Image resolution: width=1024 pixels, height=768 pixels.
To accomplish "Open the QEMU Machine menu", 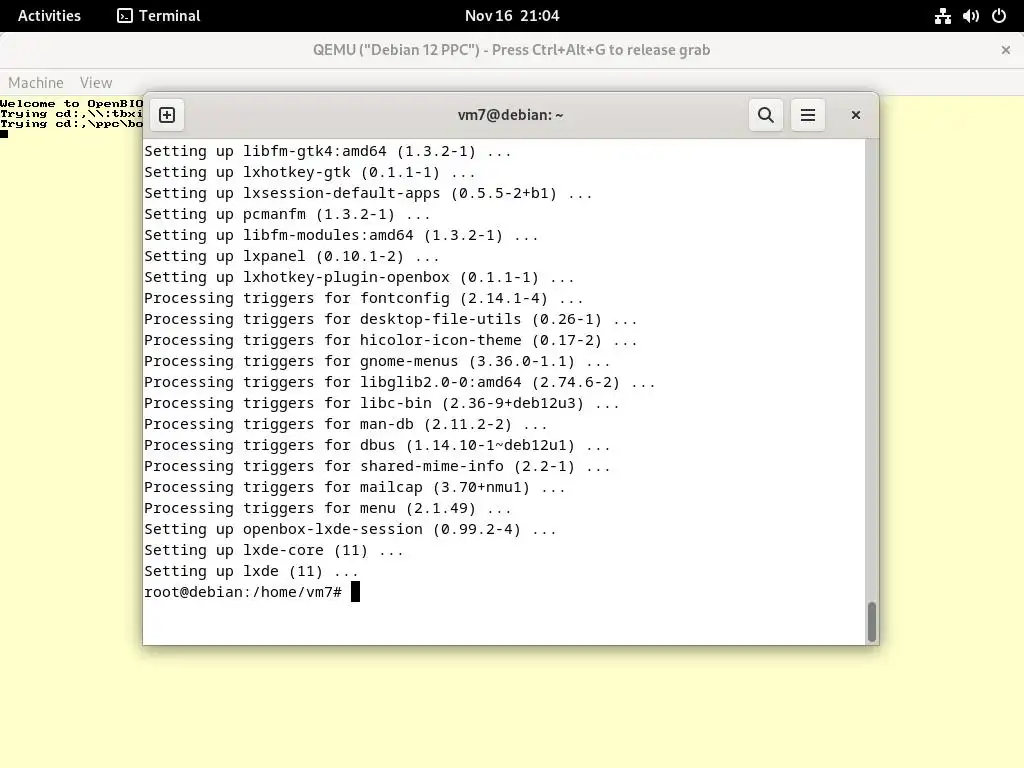I will [x=36, y=83].
